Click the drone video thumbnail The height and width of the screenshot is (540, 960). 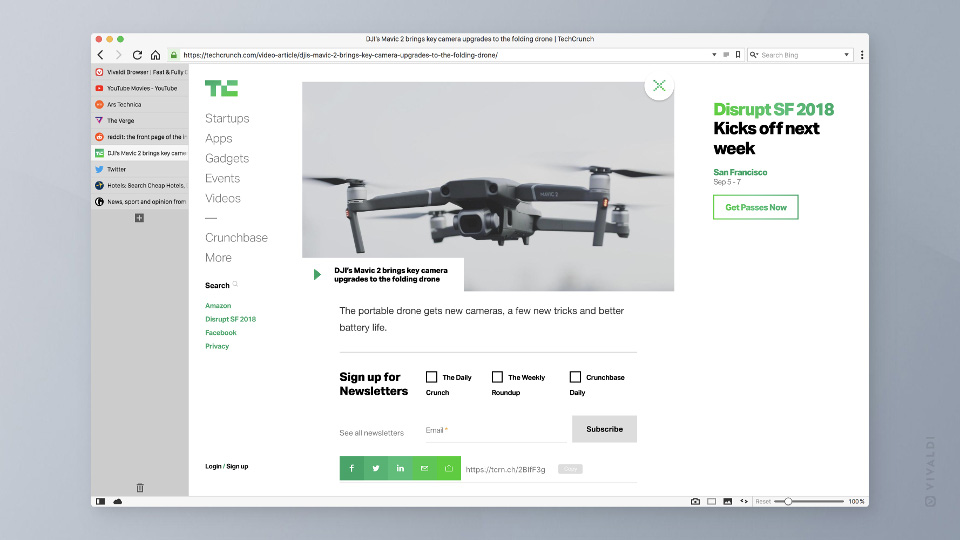(x=488, y=186)
